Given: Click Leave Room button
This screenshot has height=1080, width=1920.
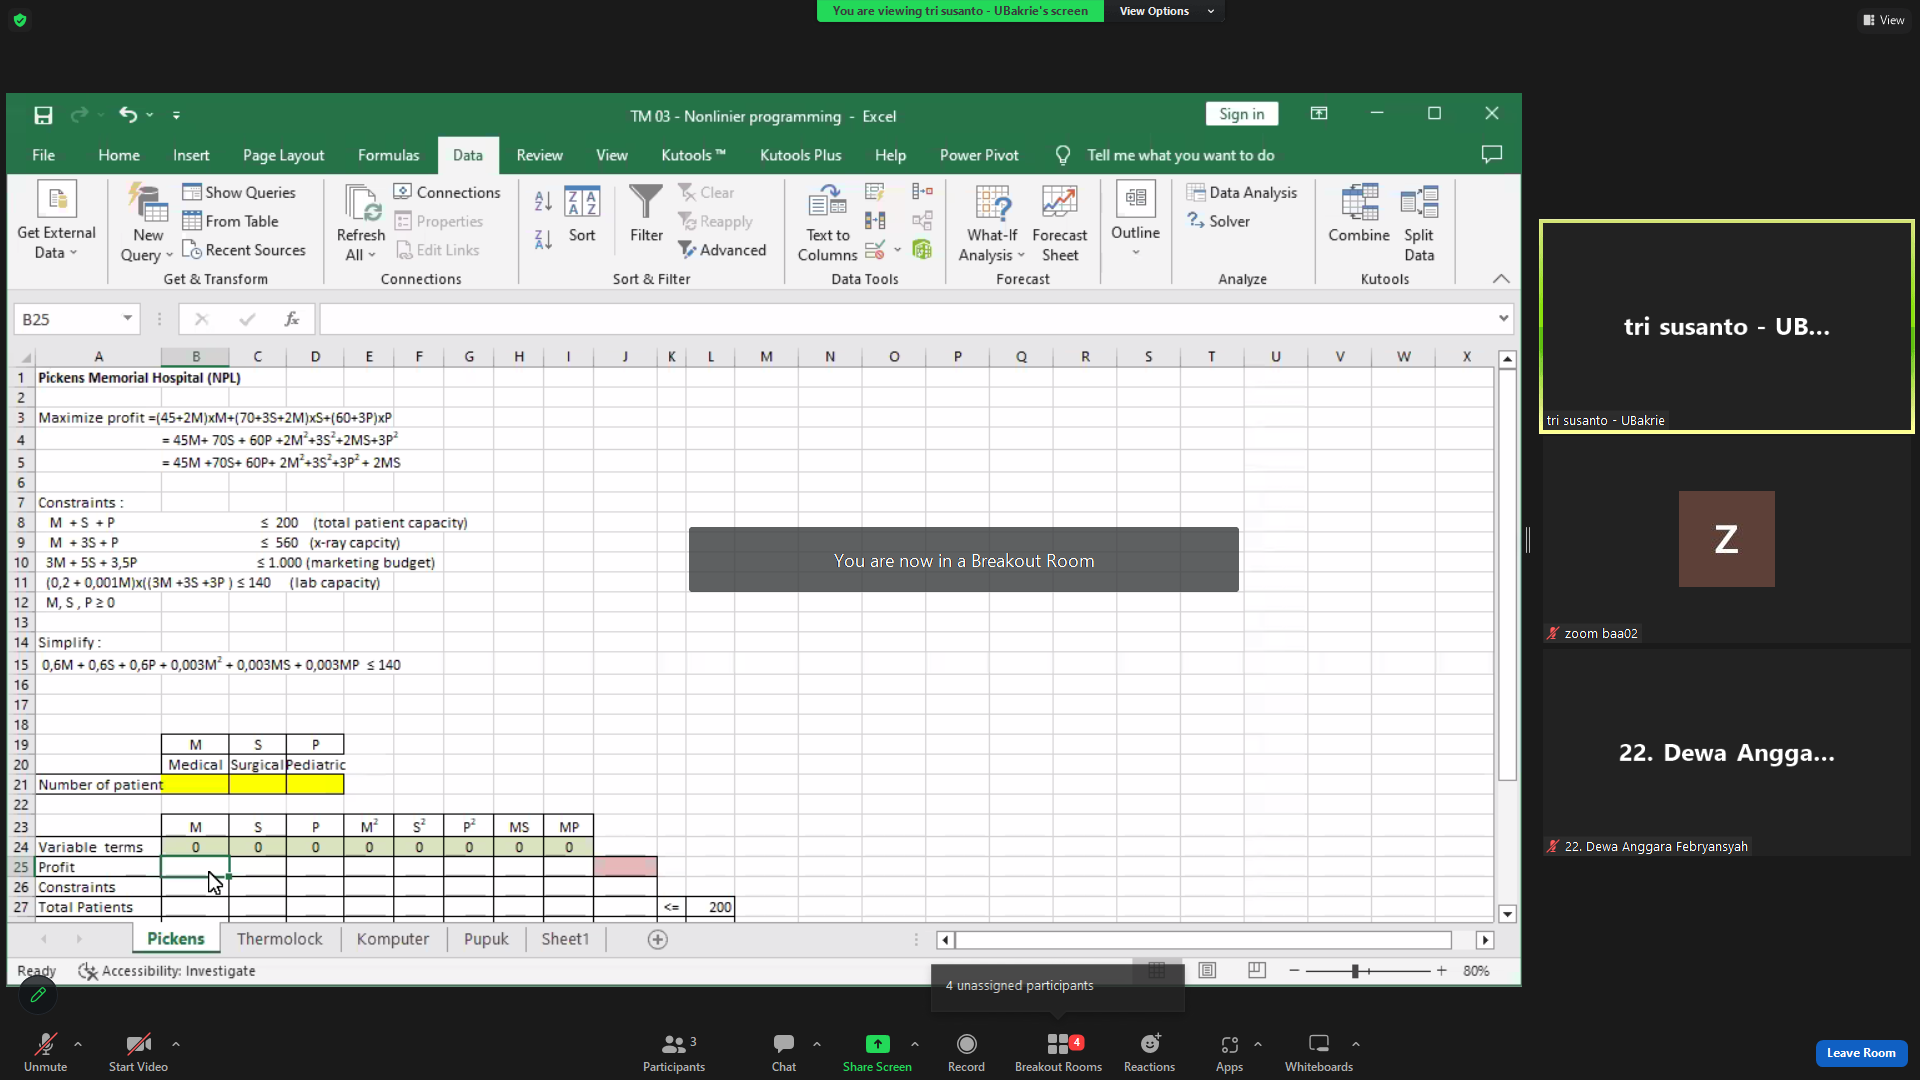Looking at the screenshot, I should tap(1861, 1052).
